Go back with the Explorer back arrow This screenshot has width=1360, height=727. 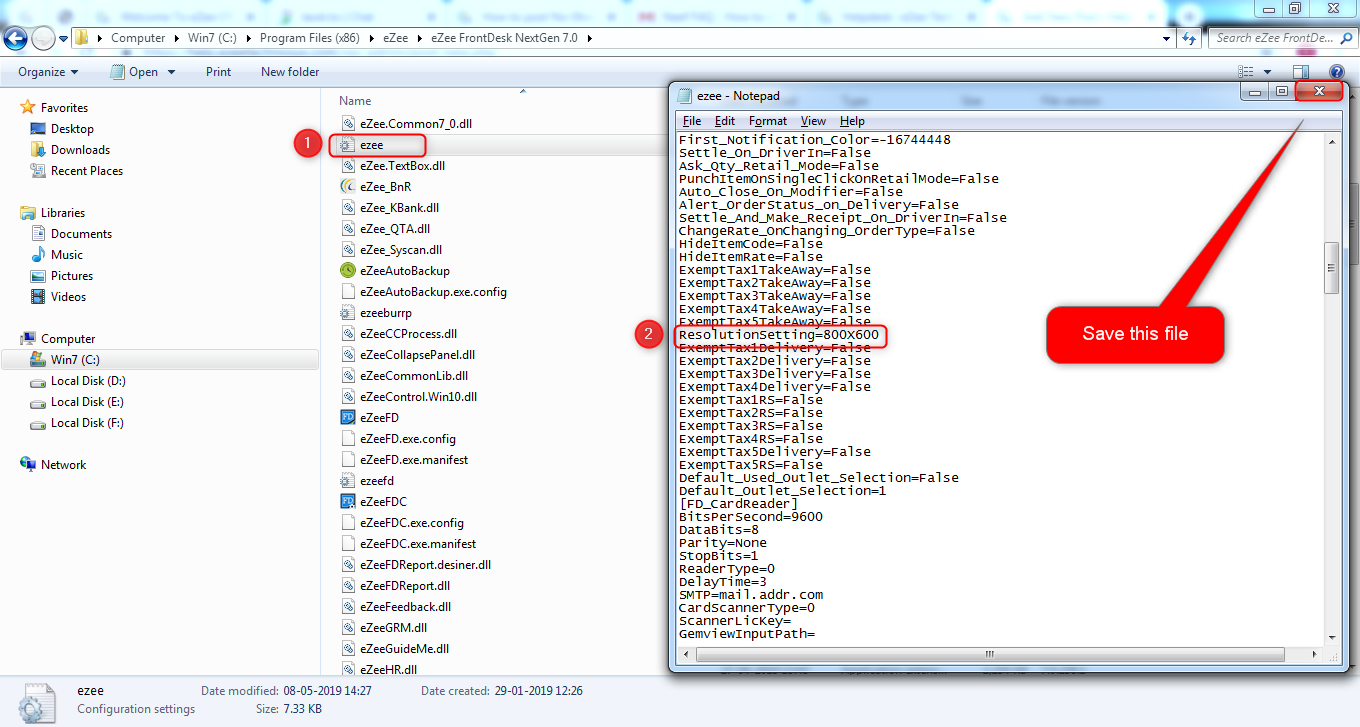[16, 38]
